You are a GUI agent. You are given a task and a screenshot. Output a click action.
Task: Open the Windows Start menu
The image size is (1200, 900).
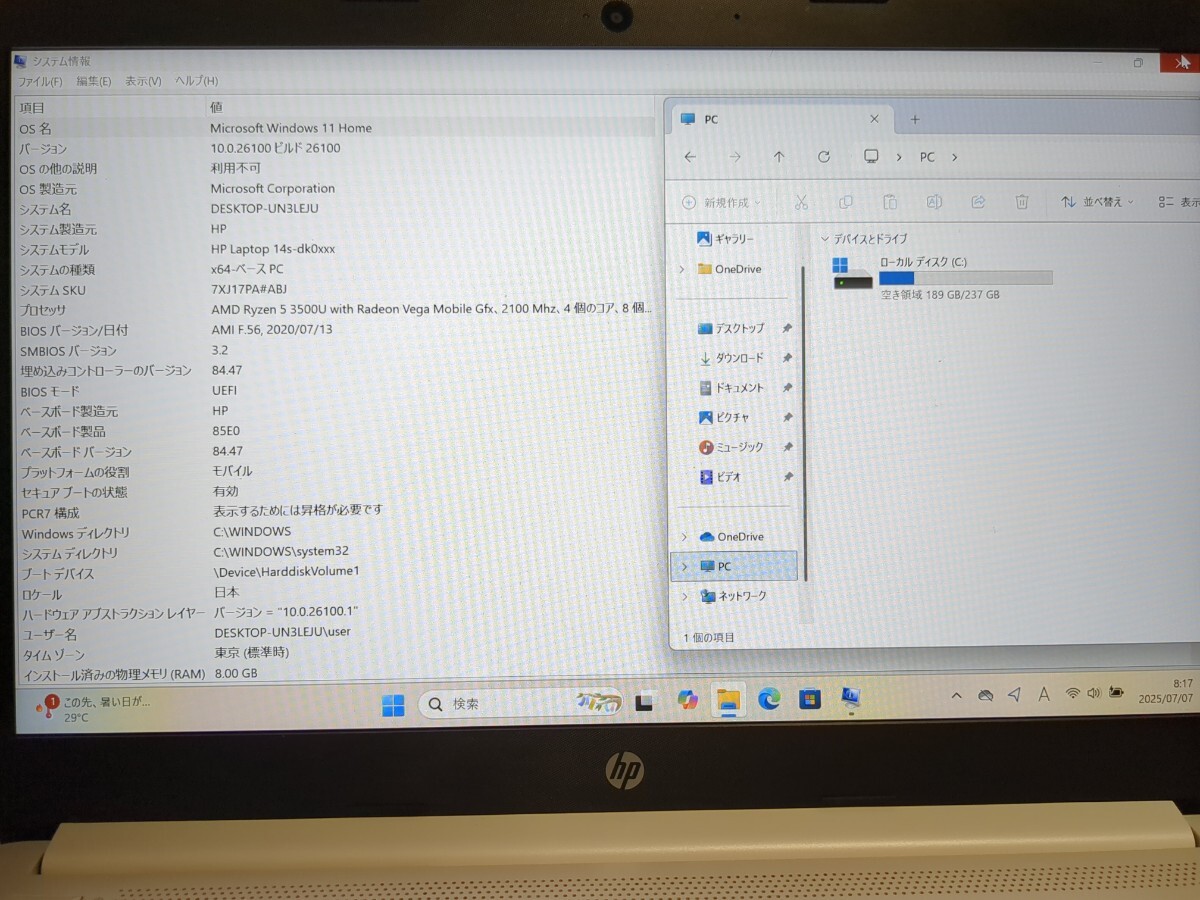click(393, 705)
